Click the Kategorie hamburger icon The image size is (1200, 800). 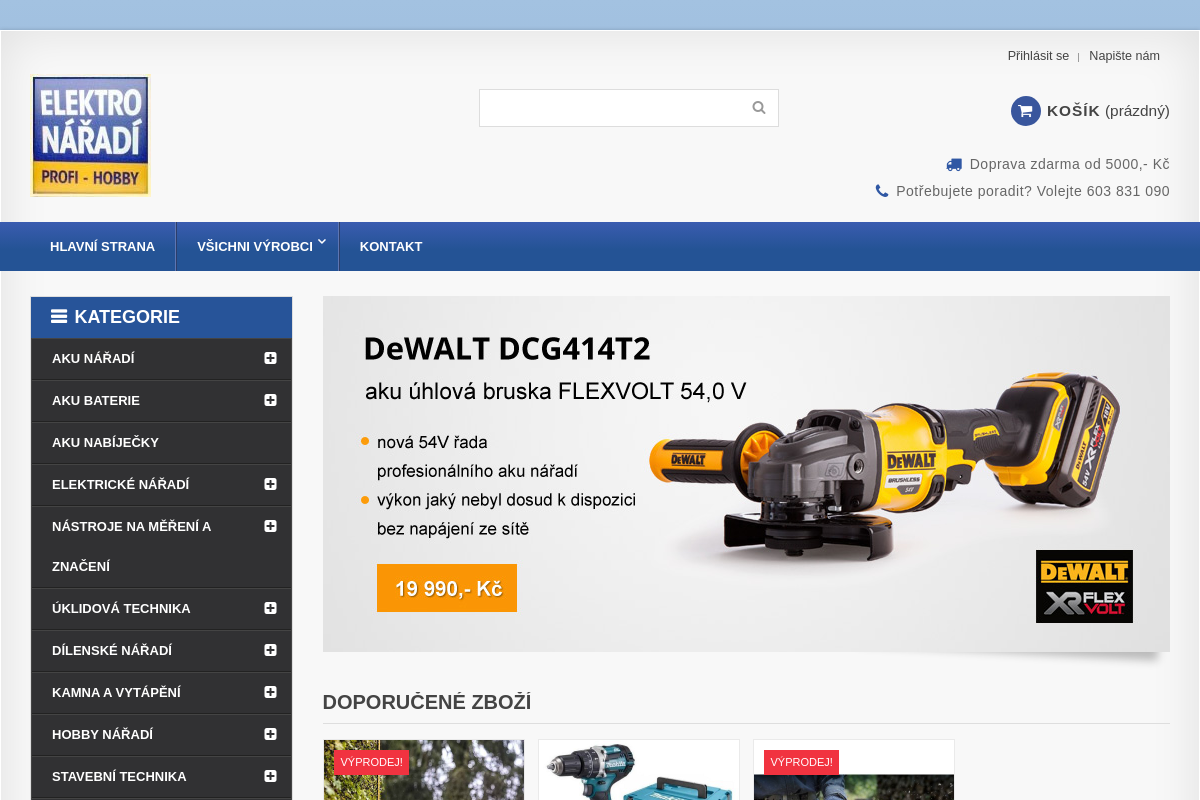coord(59,317)
